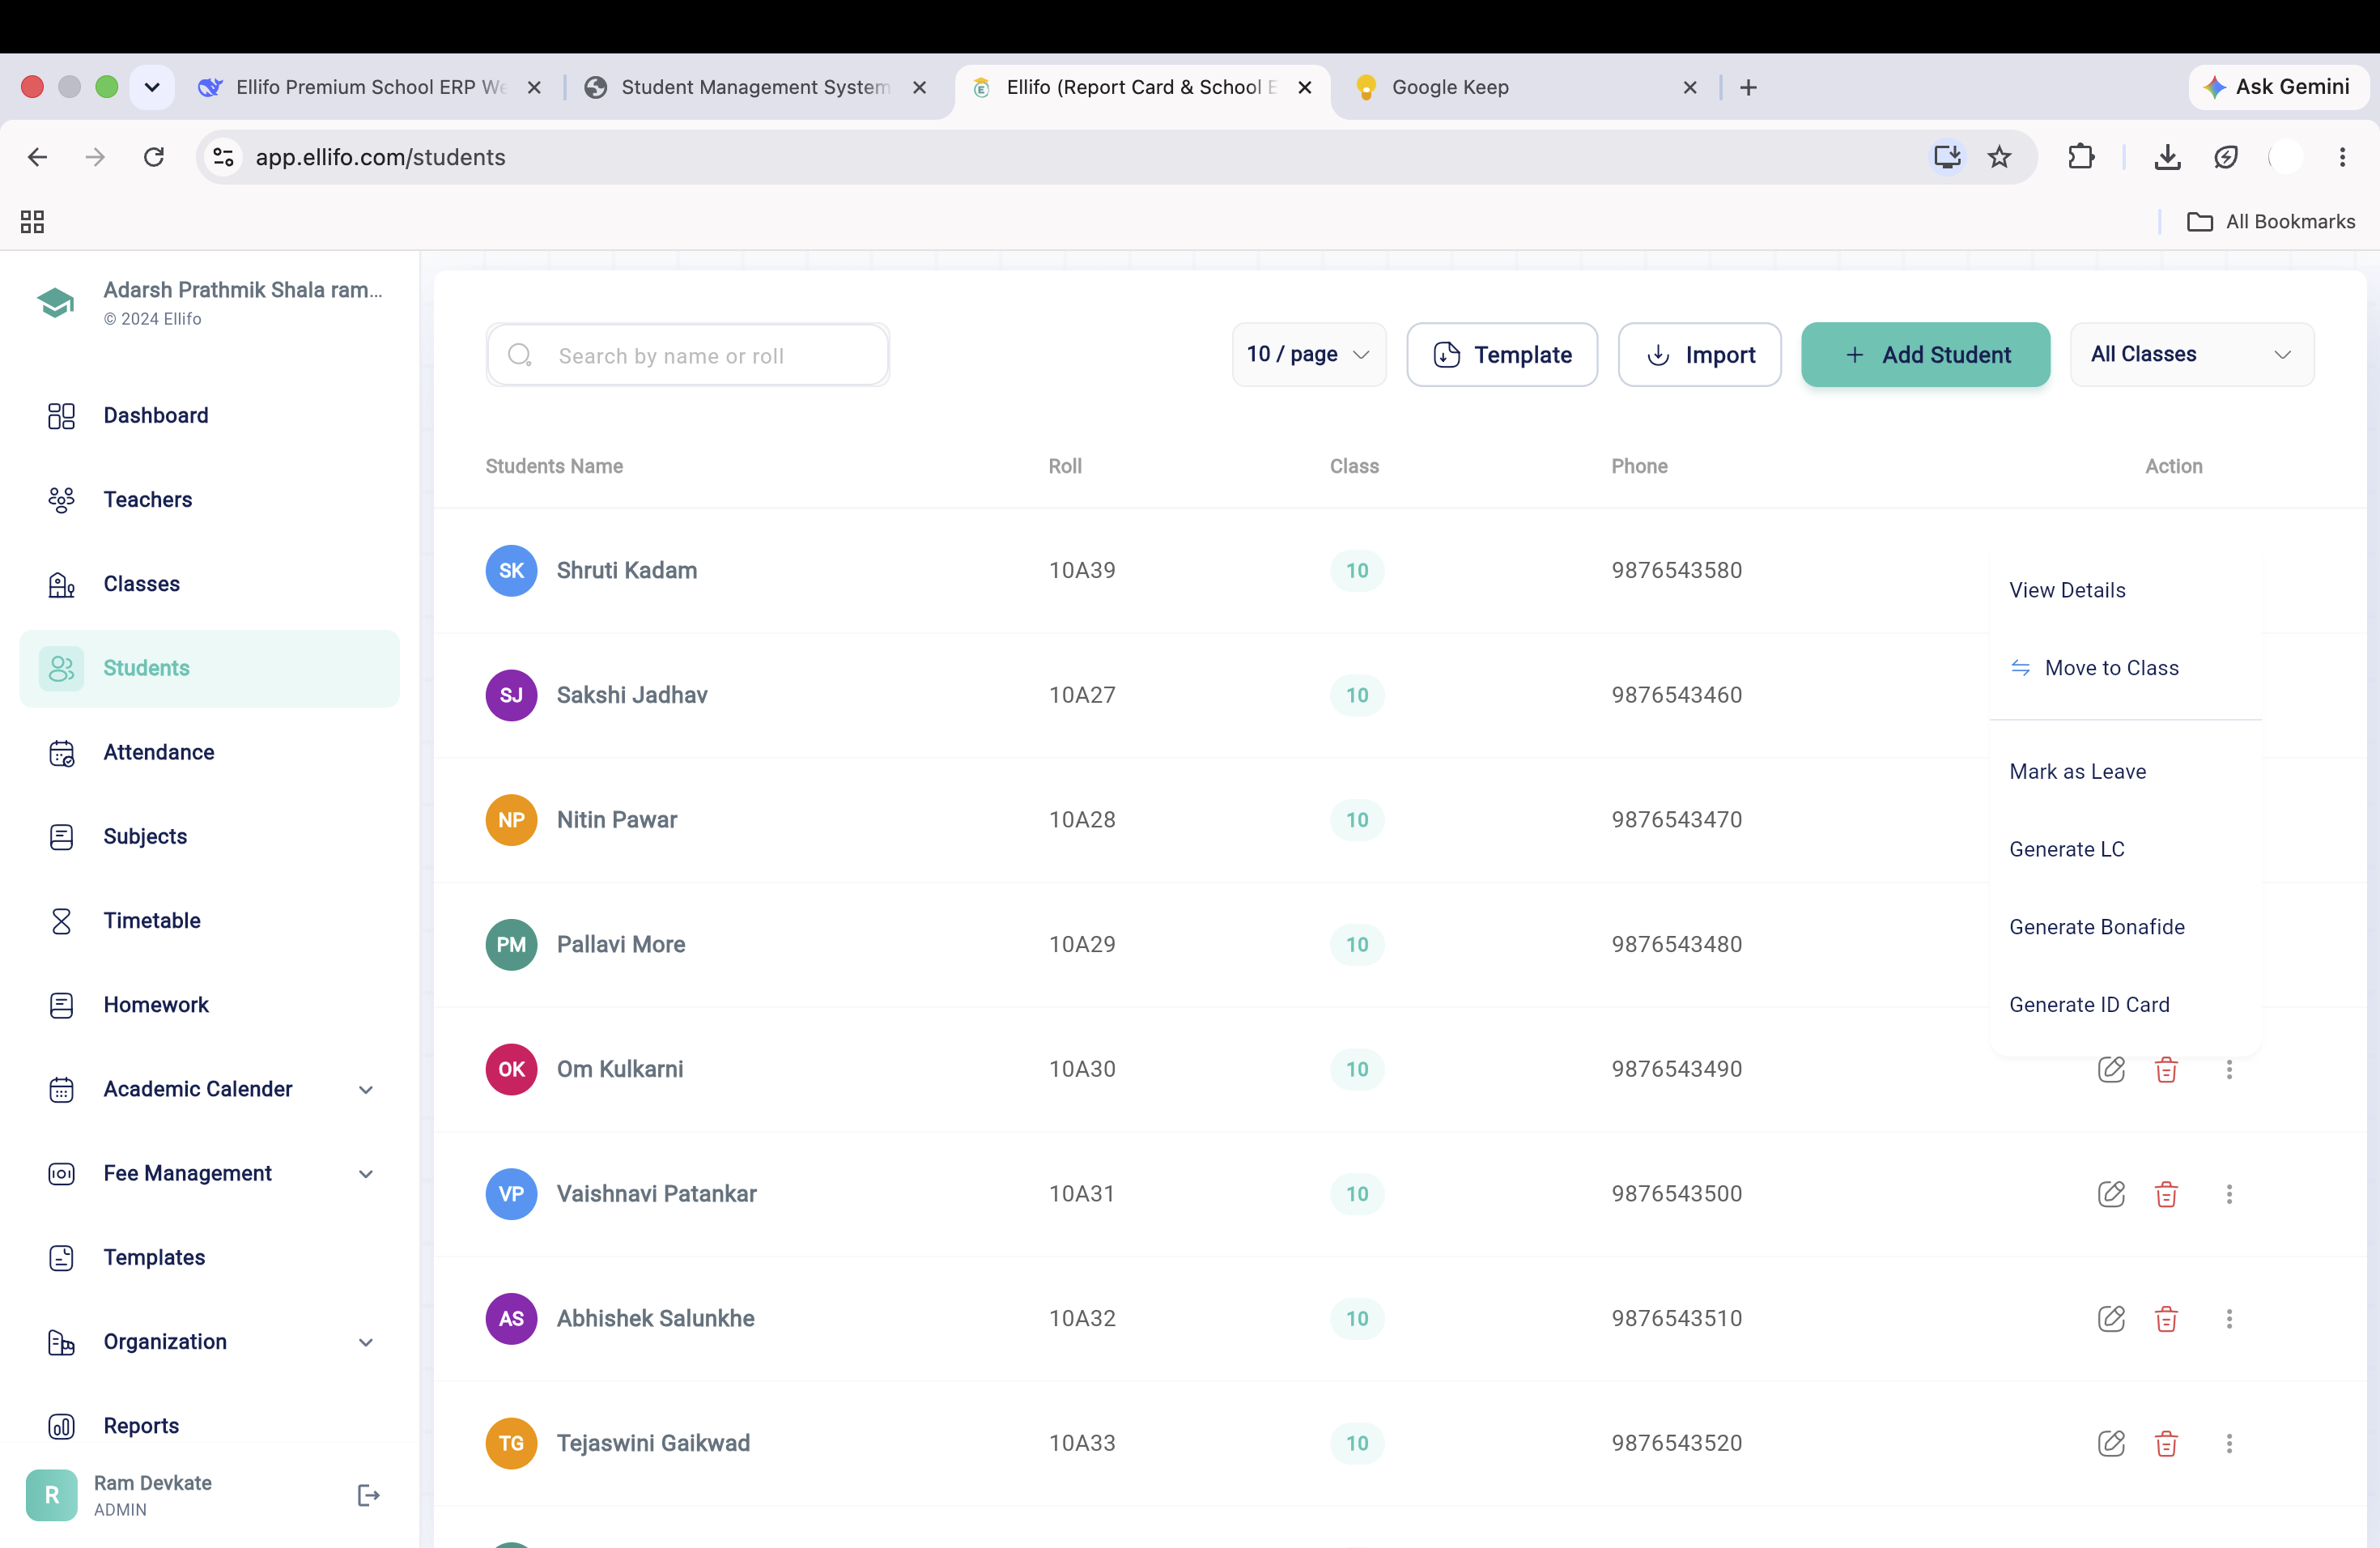Click Pallavi More's class 10 badge
This screenshot has width=2380, height=1548.
(x=1357, y=944)
